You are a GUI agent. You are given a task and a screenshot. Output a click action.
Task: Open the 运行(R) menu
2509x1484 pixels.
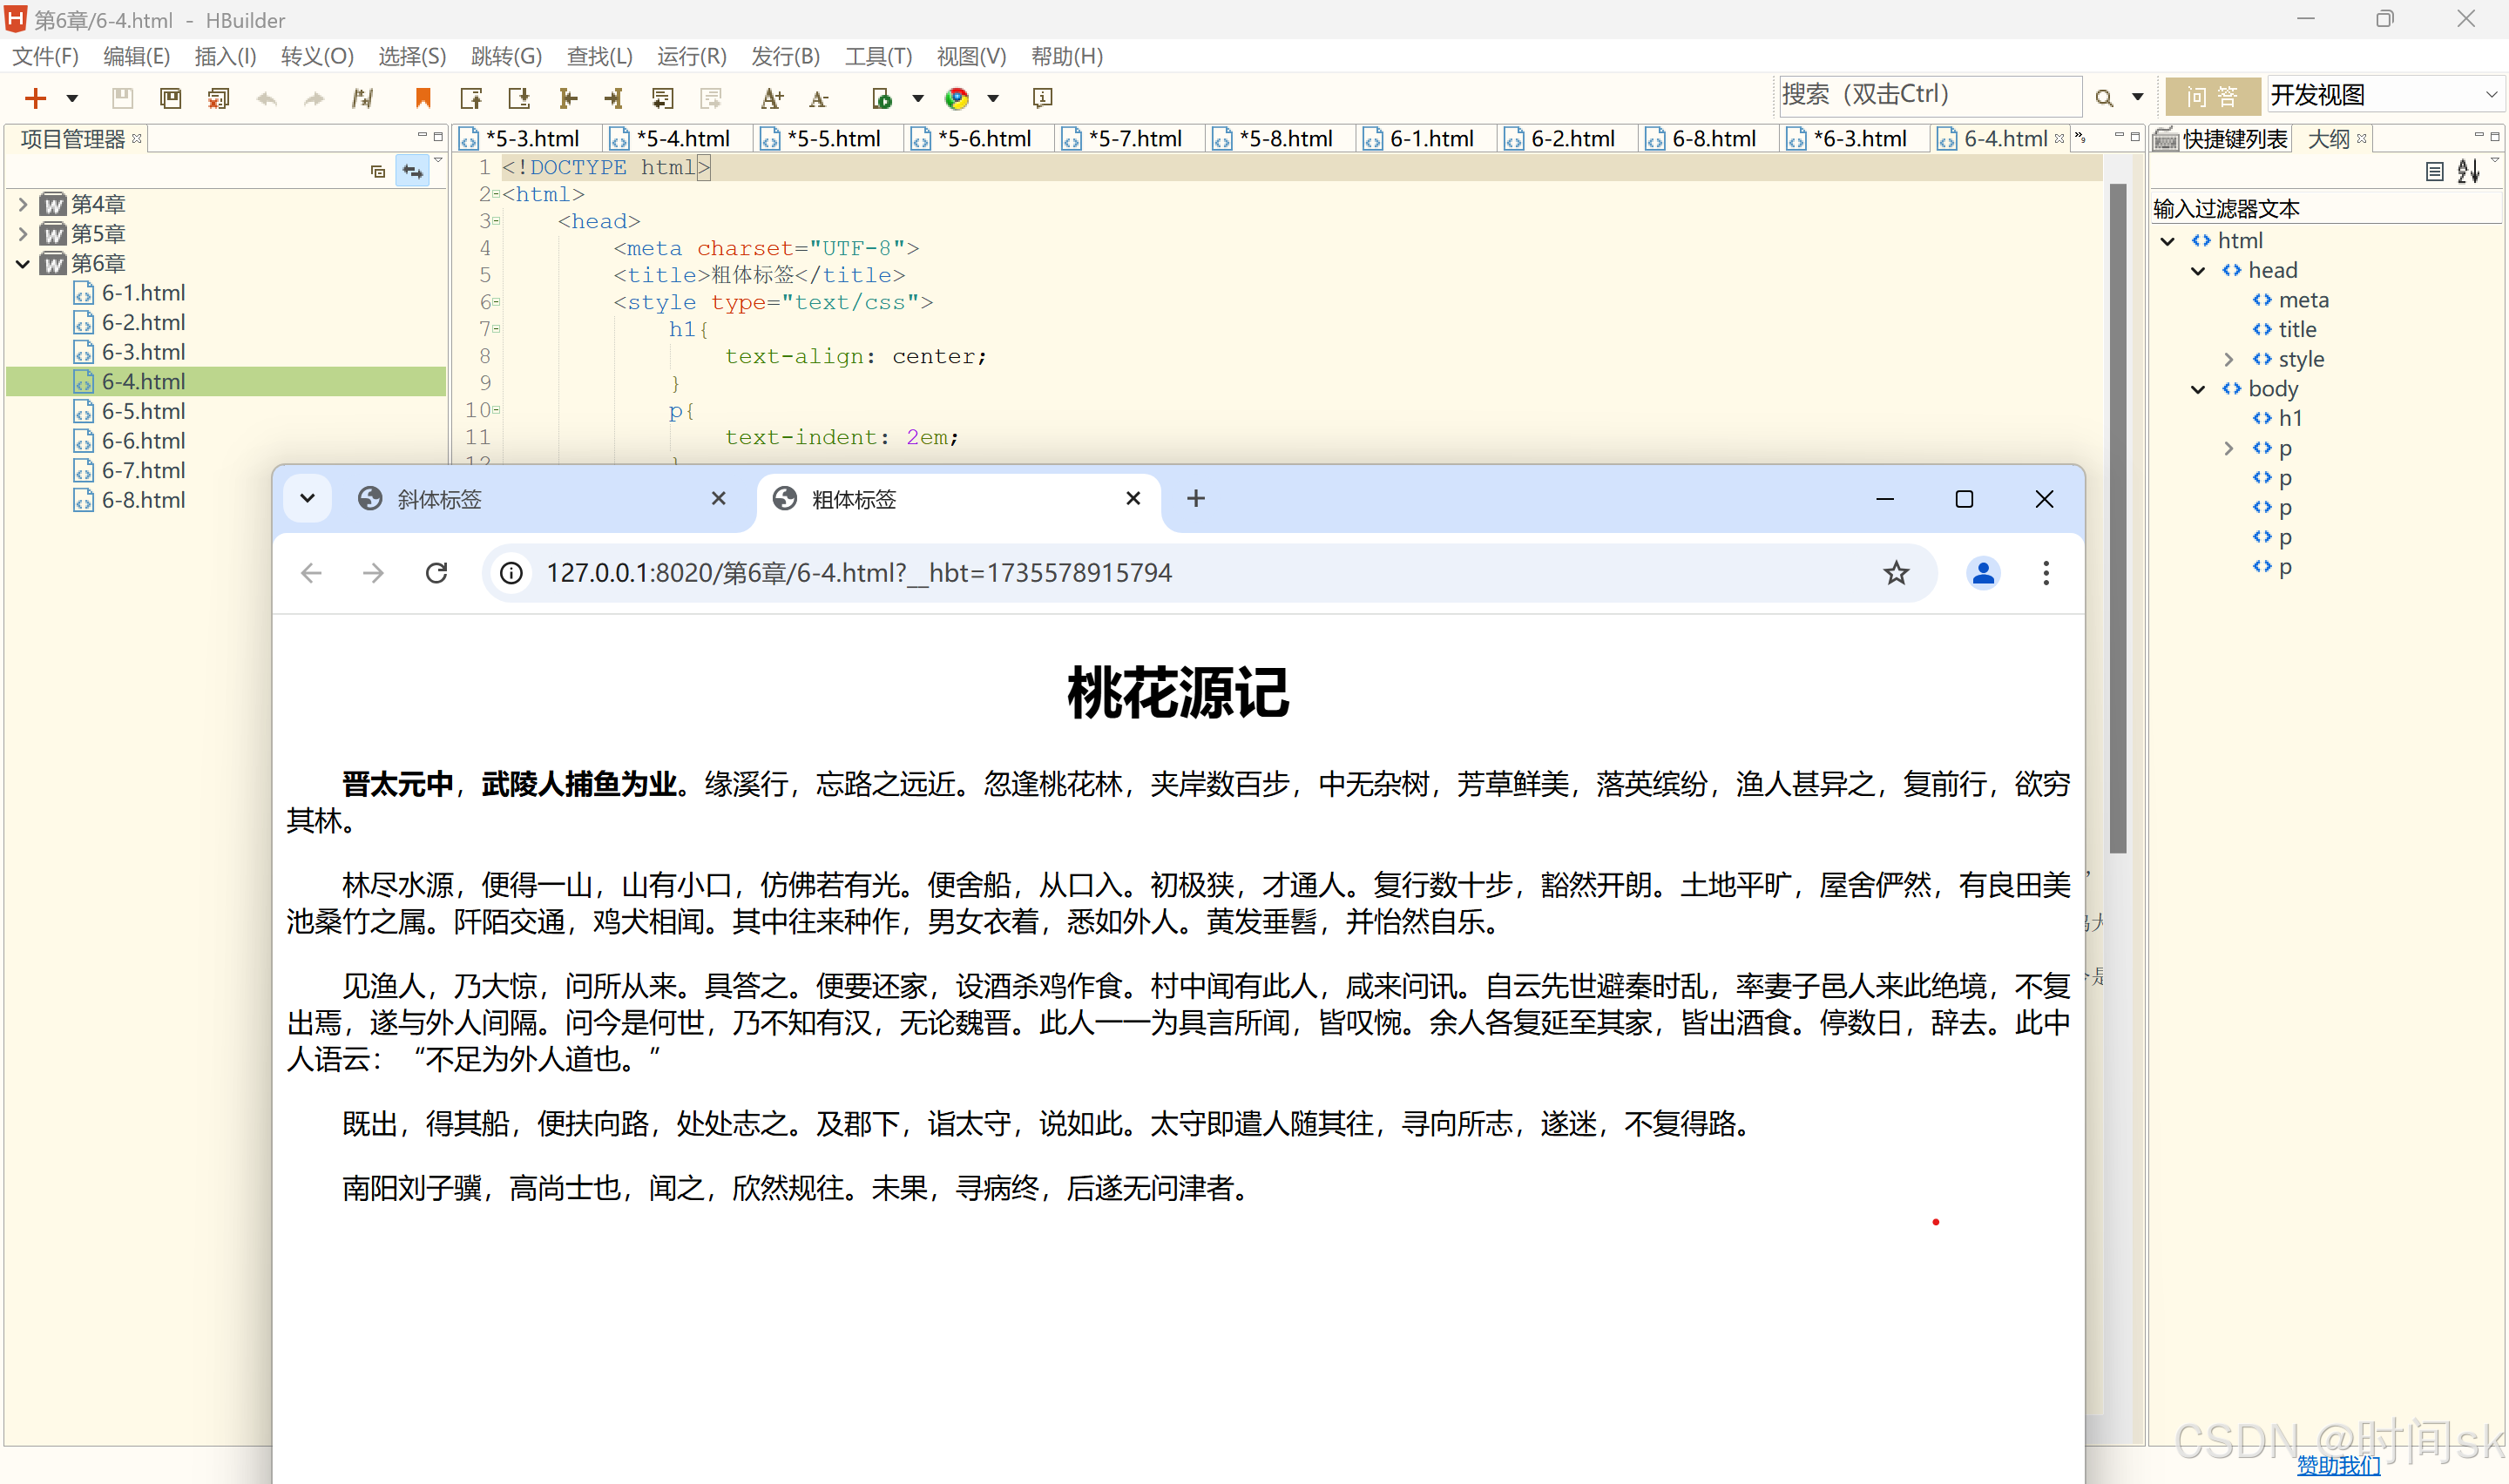(691, 56)
